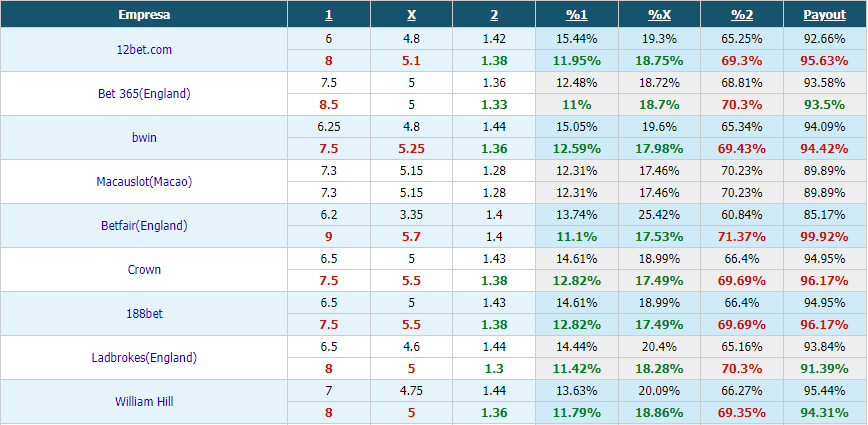
Task: Sort by the Payout column header
Action: 825,15
